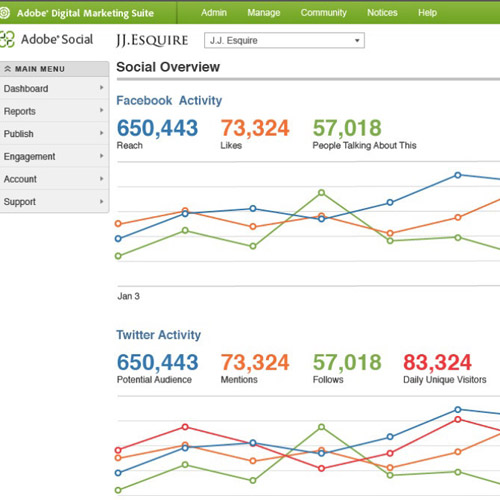Click the highest blue point on Twitter chart
The width and height of the screenshot is (500, 500).
tap(458, 409)
